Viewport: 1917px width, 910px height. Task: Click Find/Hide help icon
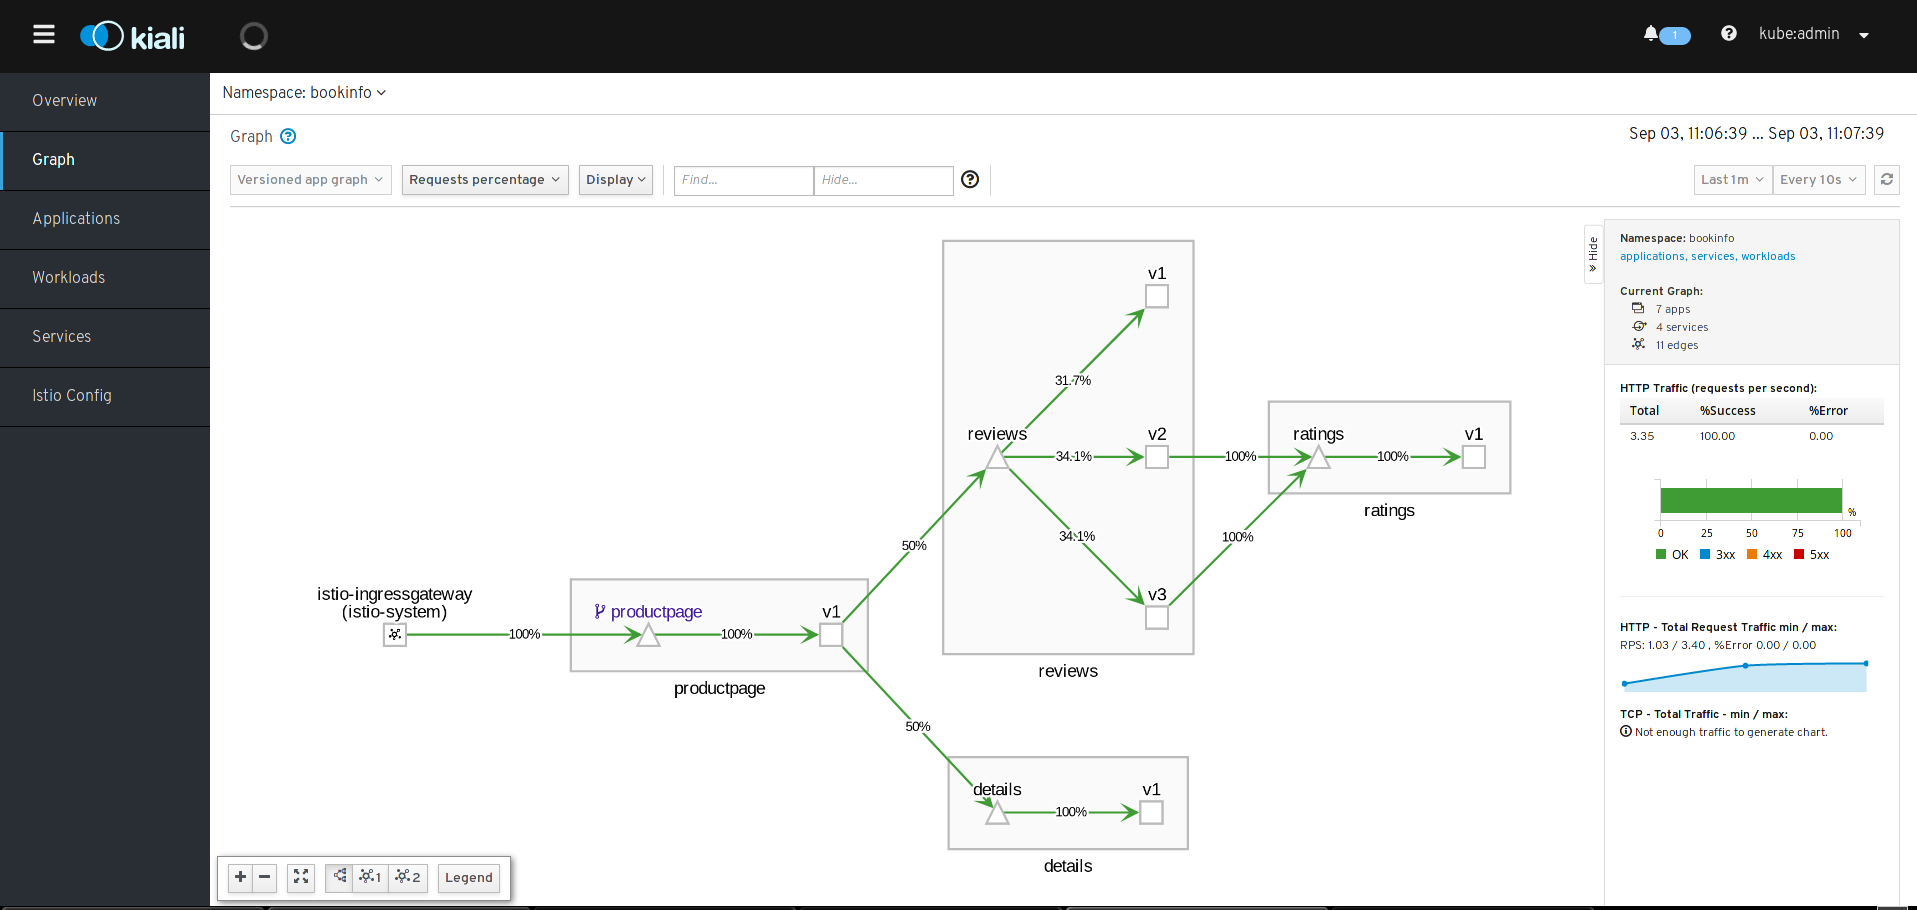(x=970, y=179)
